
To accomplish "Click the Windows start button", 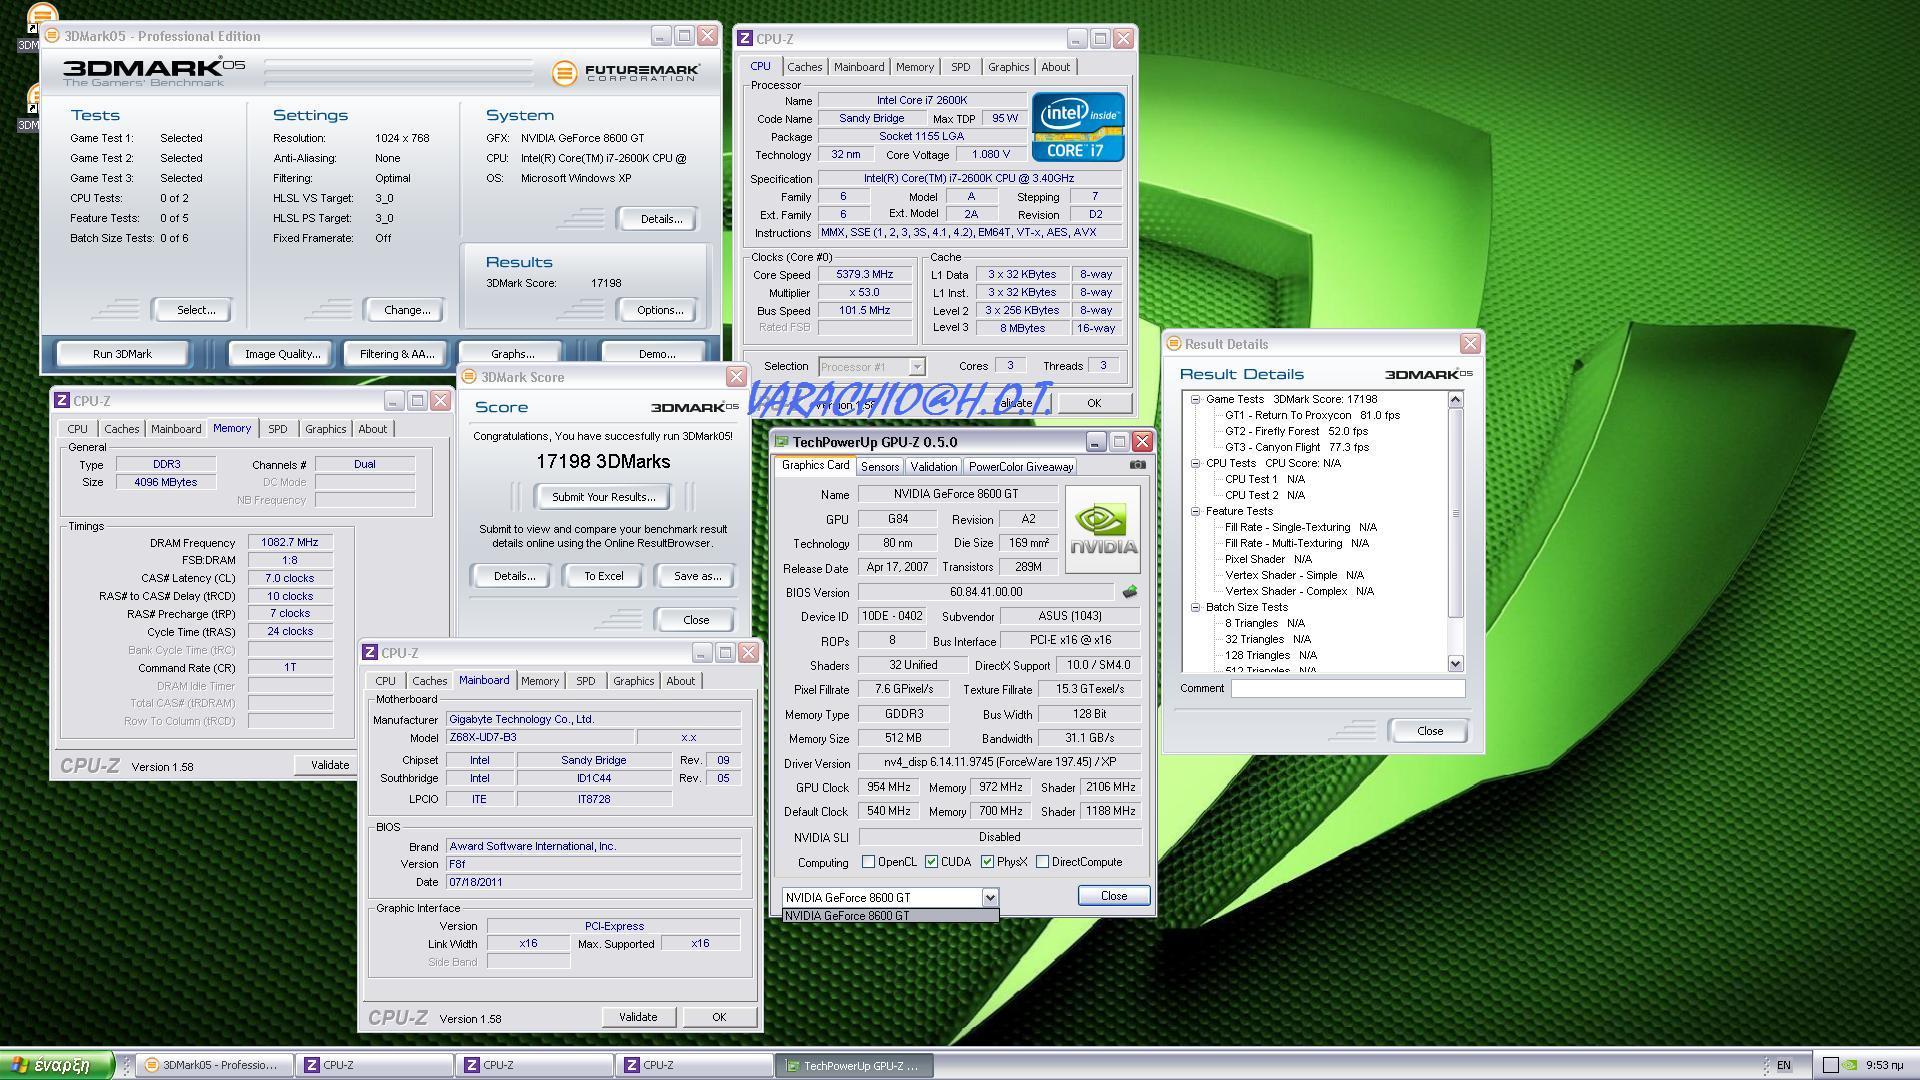I will coord(56,1065).
